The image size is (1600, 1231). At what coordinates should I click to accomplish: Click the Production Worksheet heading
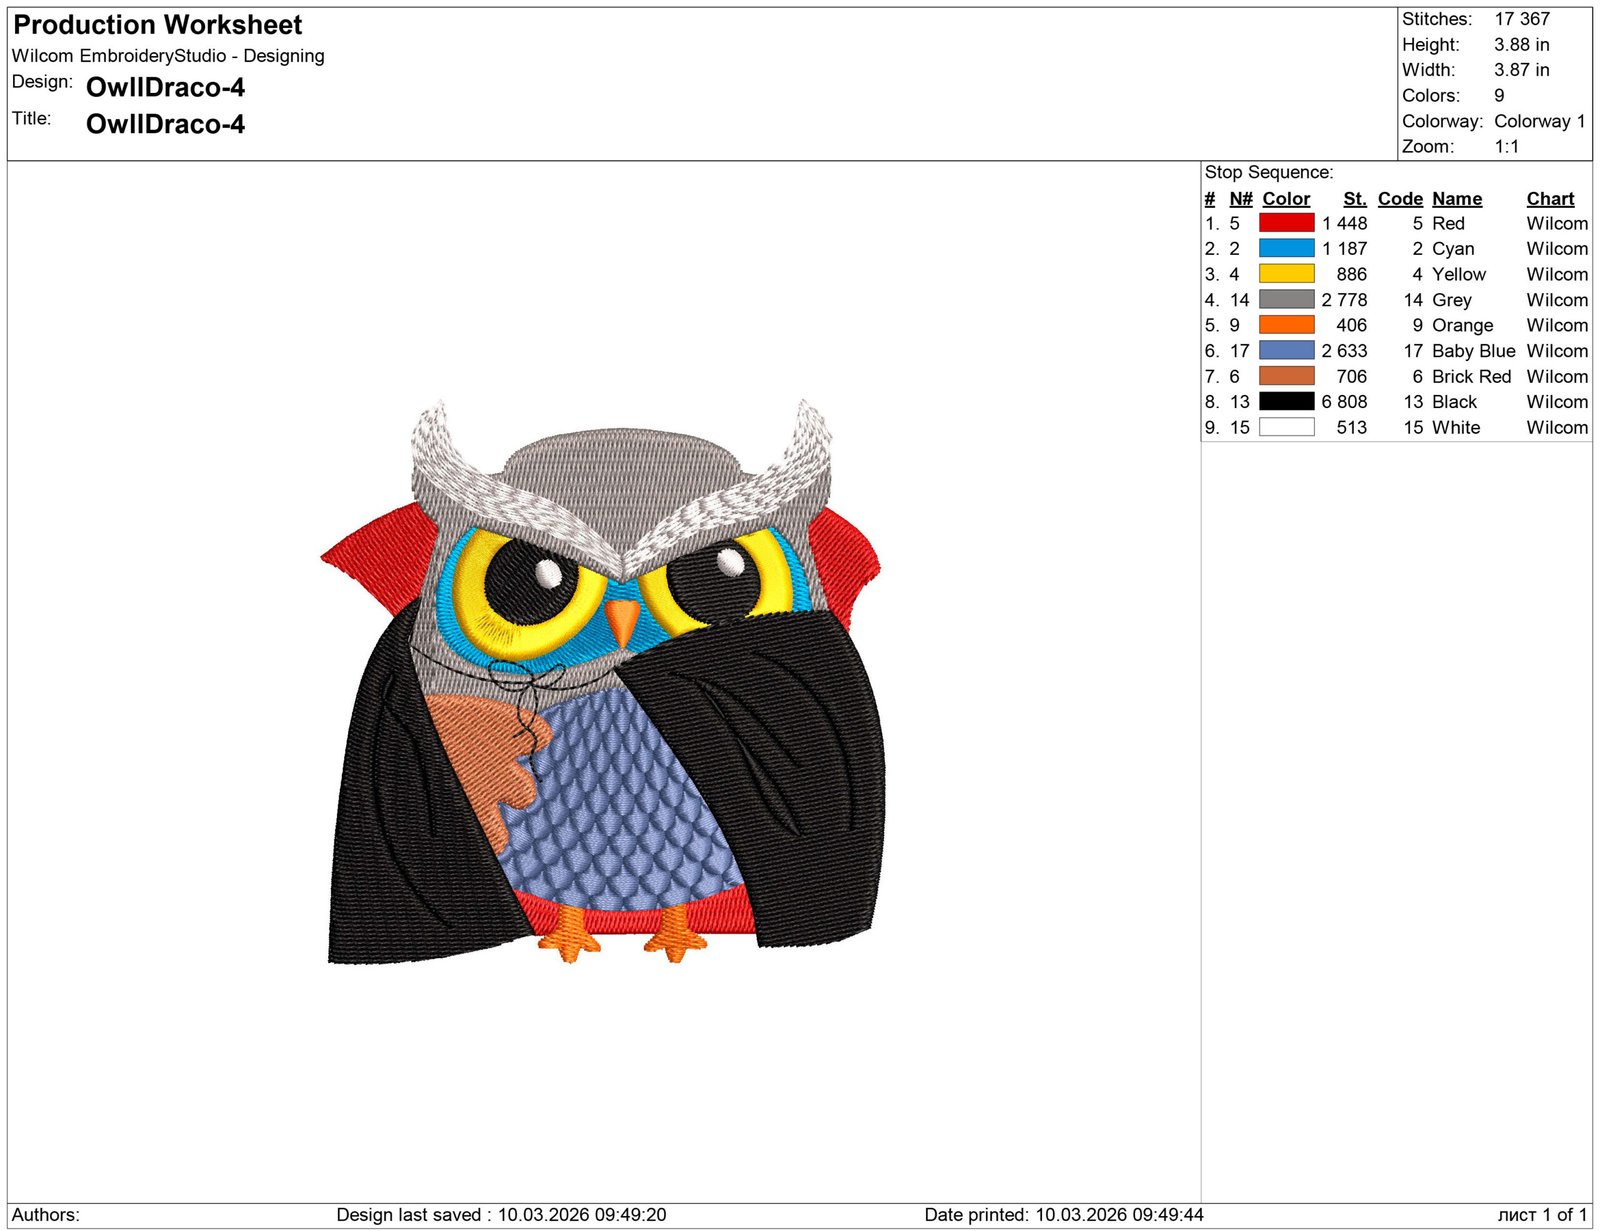click(x=158, y=25)
